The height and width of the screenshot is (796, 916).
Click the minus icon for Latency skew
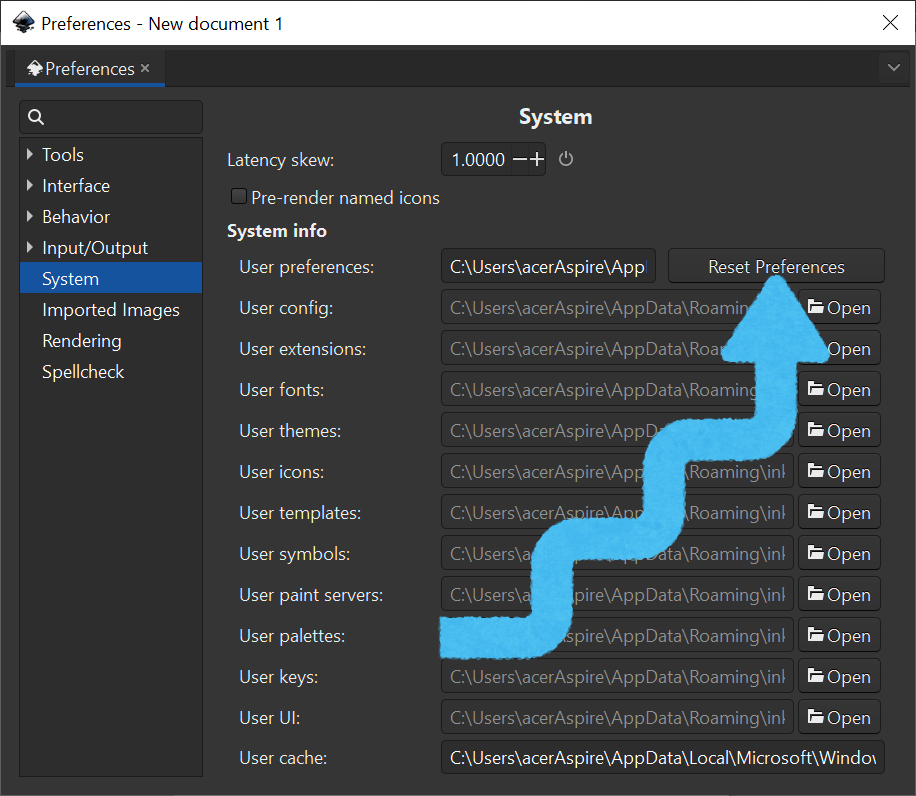tap(520, 159)
